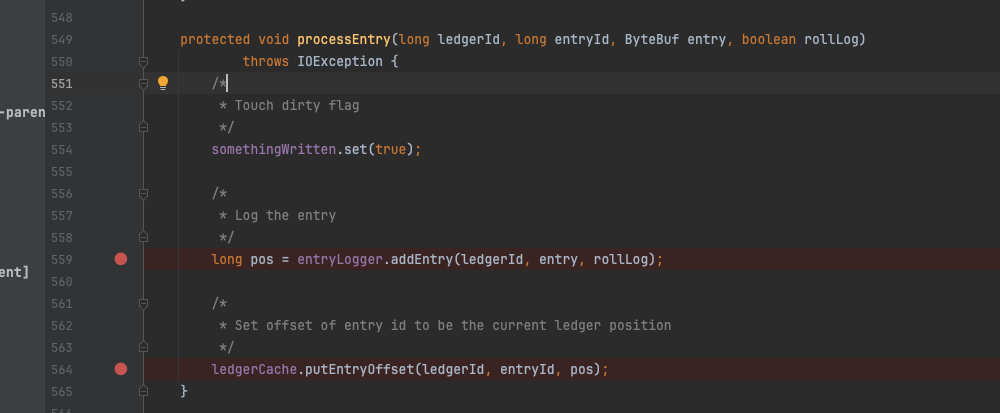The width and height of the screenshot is (1000, 413).
Task: Click the entryLogger field reference
Action: 340,259
